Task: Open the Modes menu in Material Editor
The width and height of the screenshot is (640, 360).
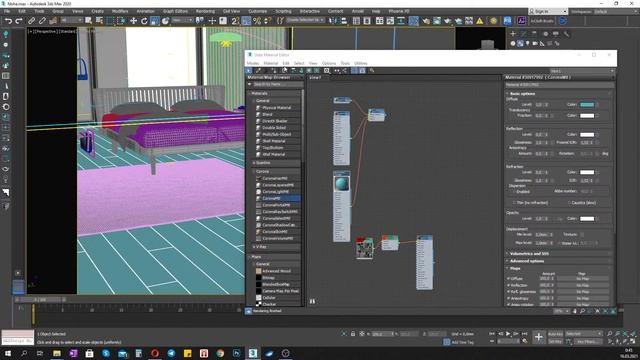Action: pyautogui.click(x=253, y=63)
